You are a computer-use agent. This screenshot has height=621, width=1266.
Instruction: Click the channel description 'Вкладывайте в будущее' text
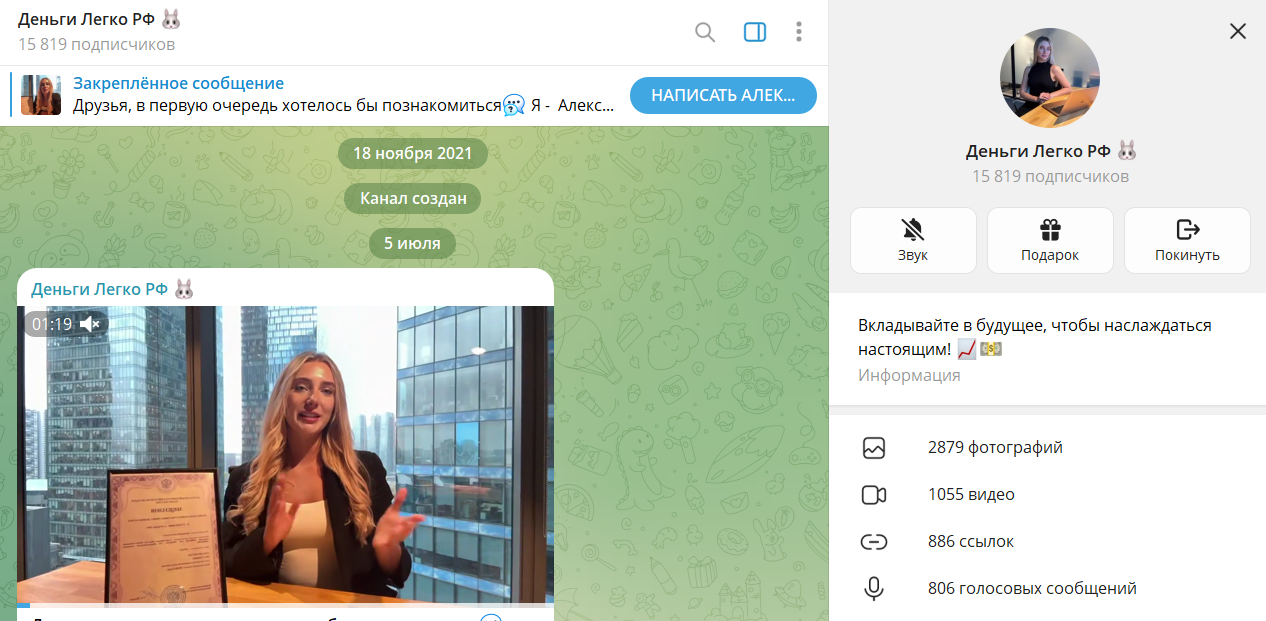click(x=1035, y=337)
